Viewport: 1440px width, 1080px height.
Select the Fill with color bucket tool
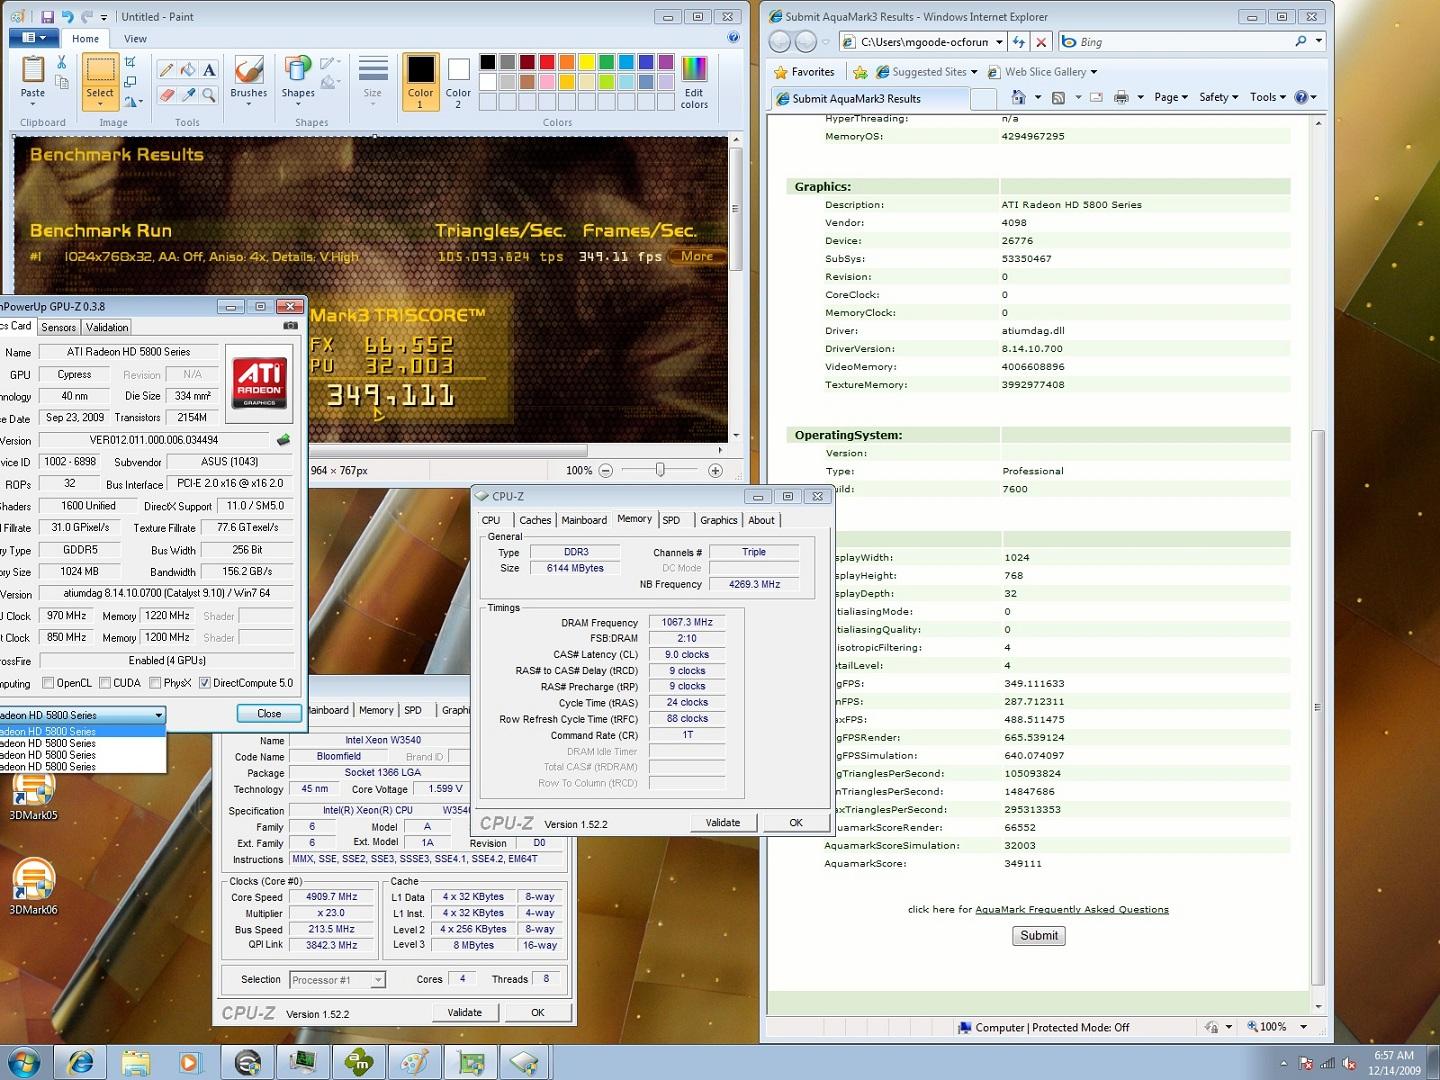pyautogui.click(x=188, y=70)
